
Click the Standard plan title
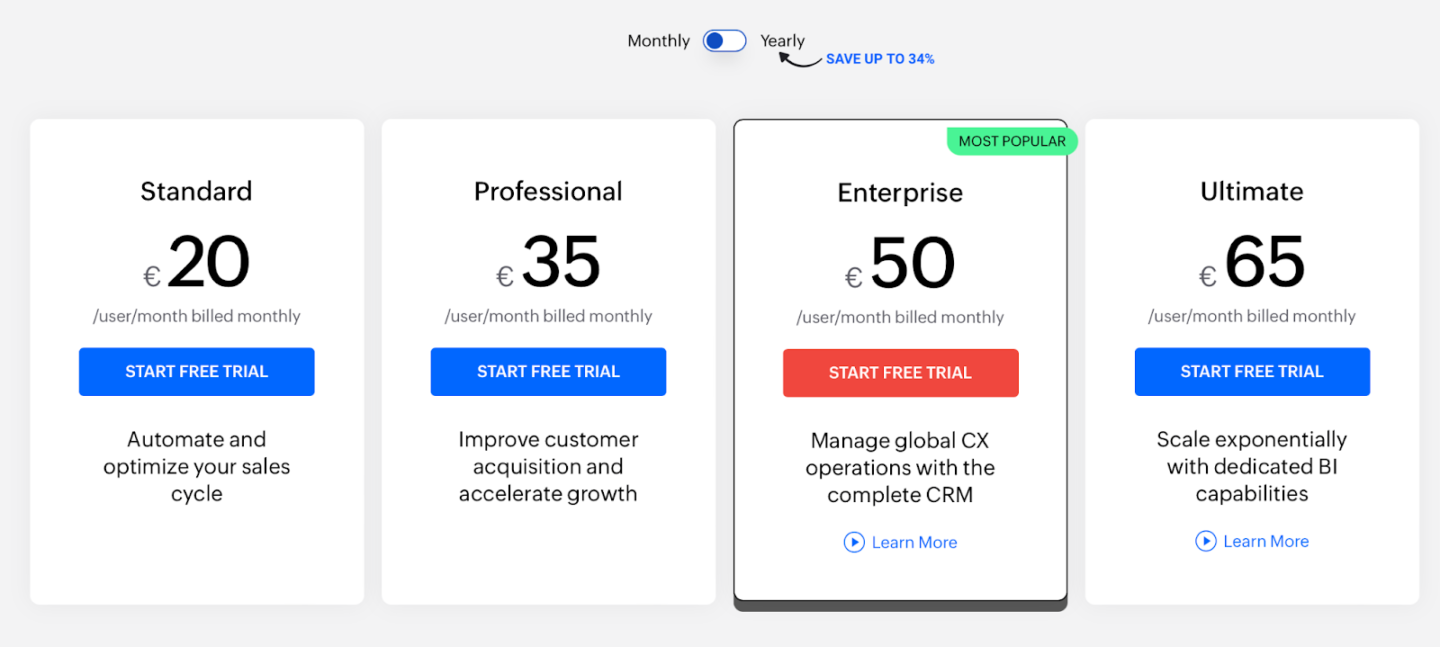click(196, 191)
